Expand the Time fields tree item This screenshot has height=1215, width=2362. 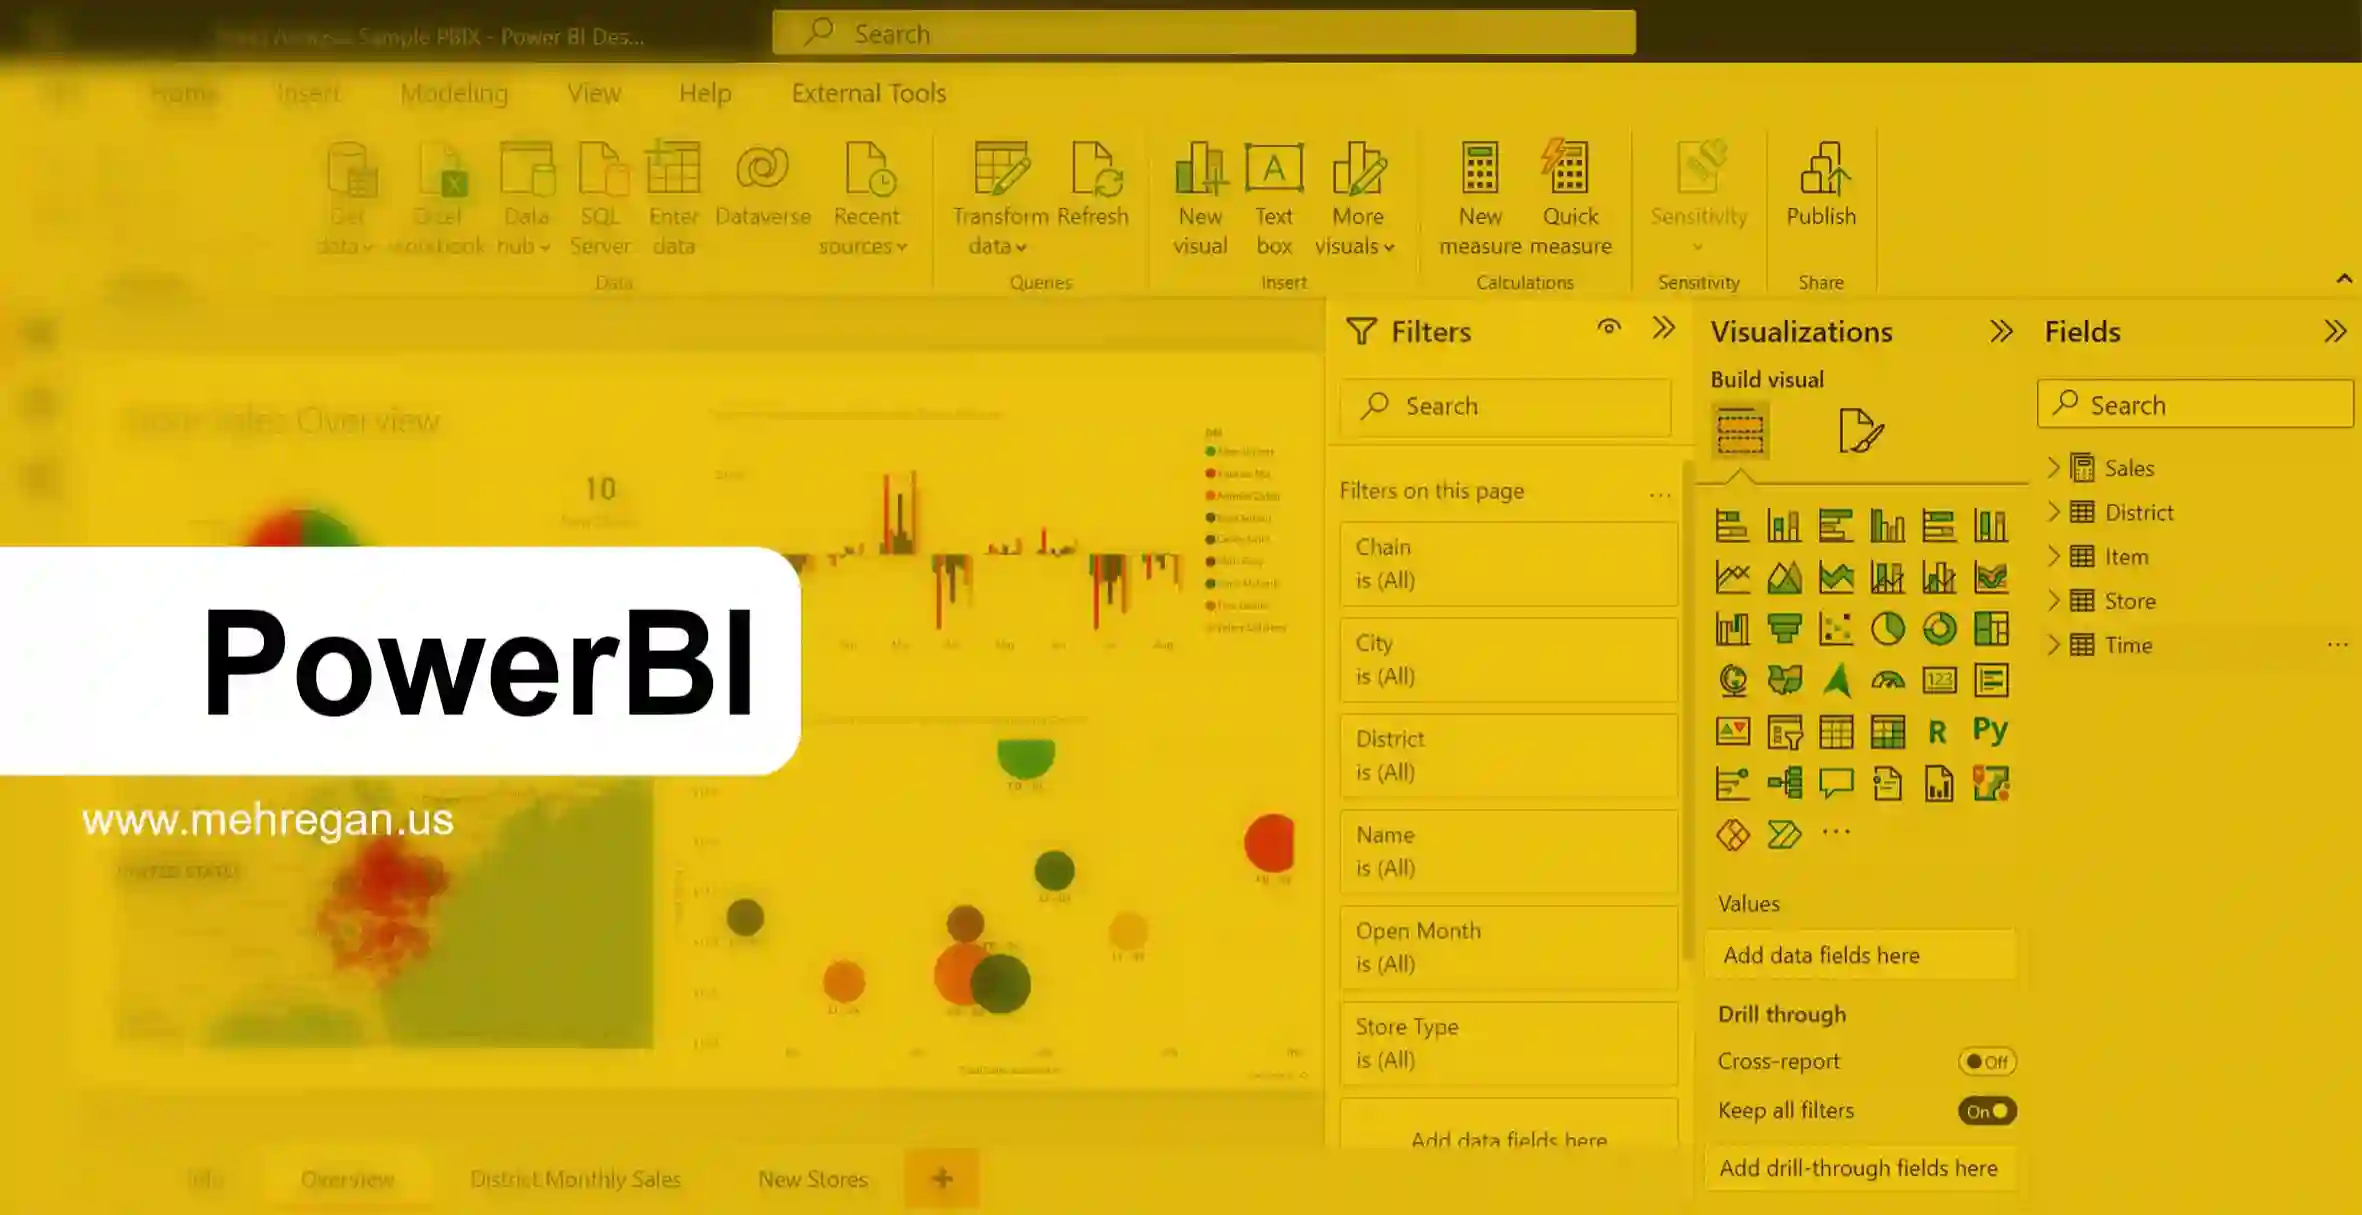point(2052,645)
